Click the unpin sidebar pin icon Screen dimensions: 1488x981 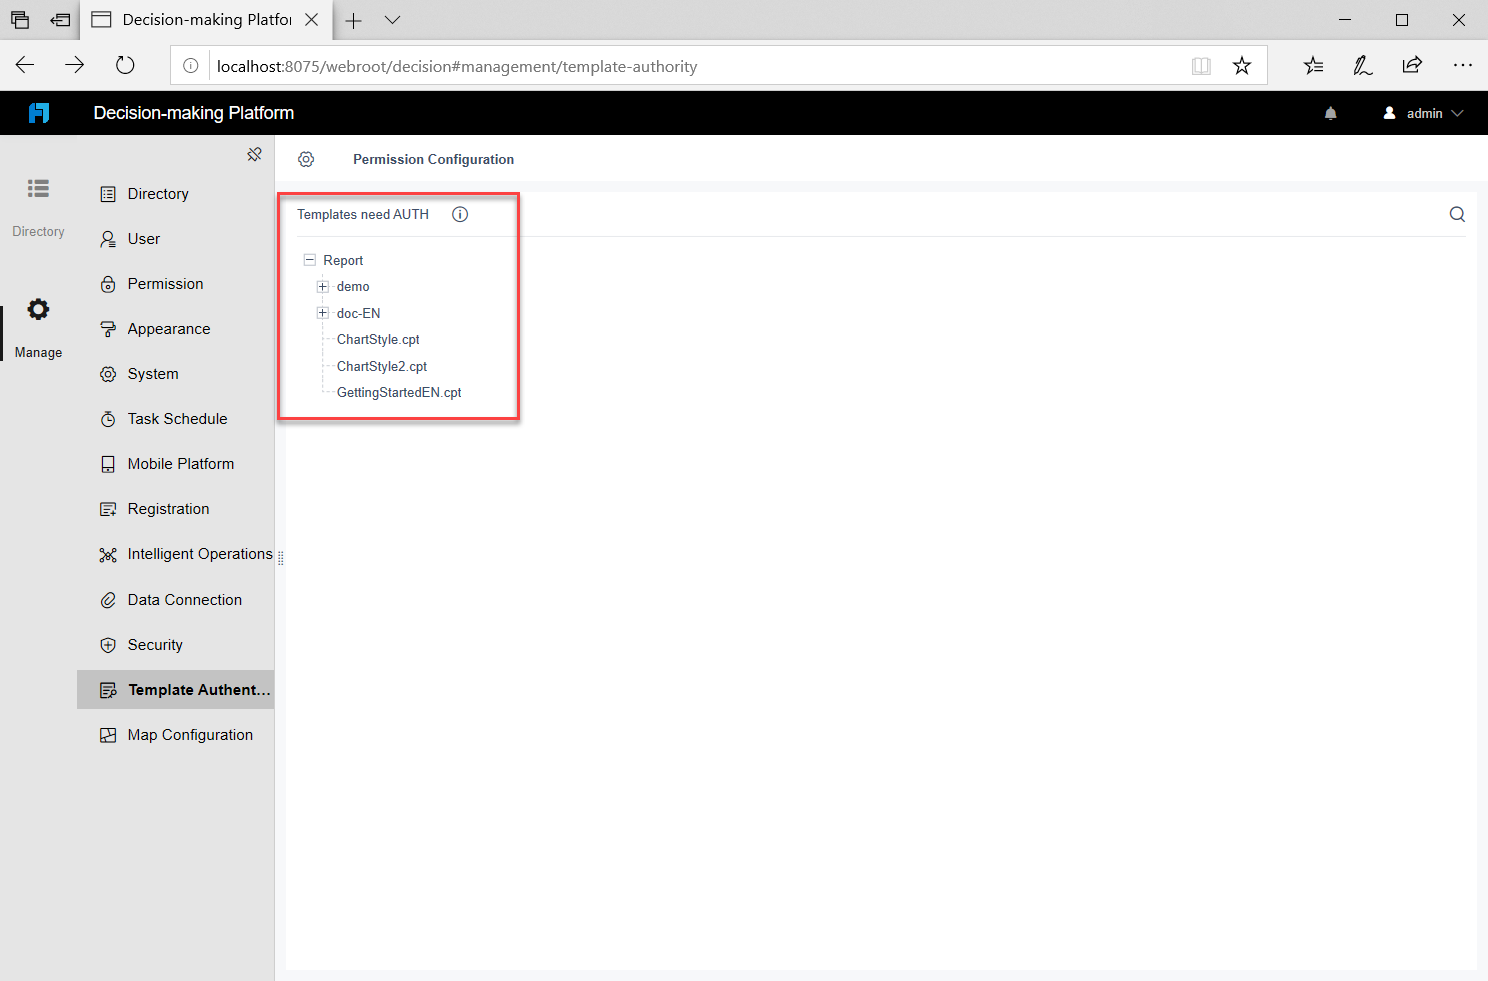click(x=254, y=154)
